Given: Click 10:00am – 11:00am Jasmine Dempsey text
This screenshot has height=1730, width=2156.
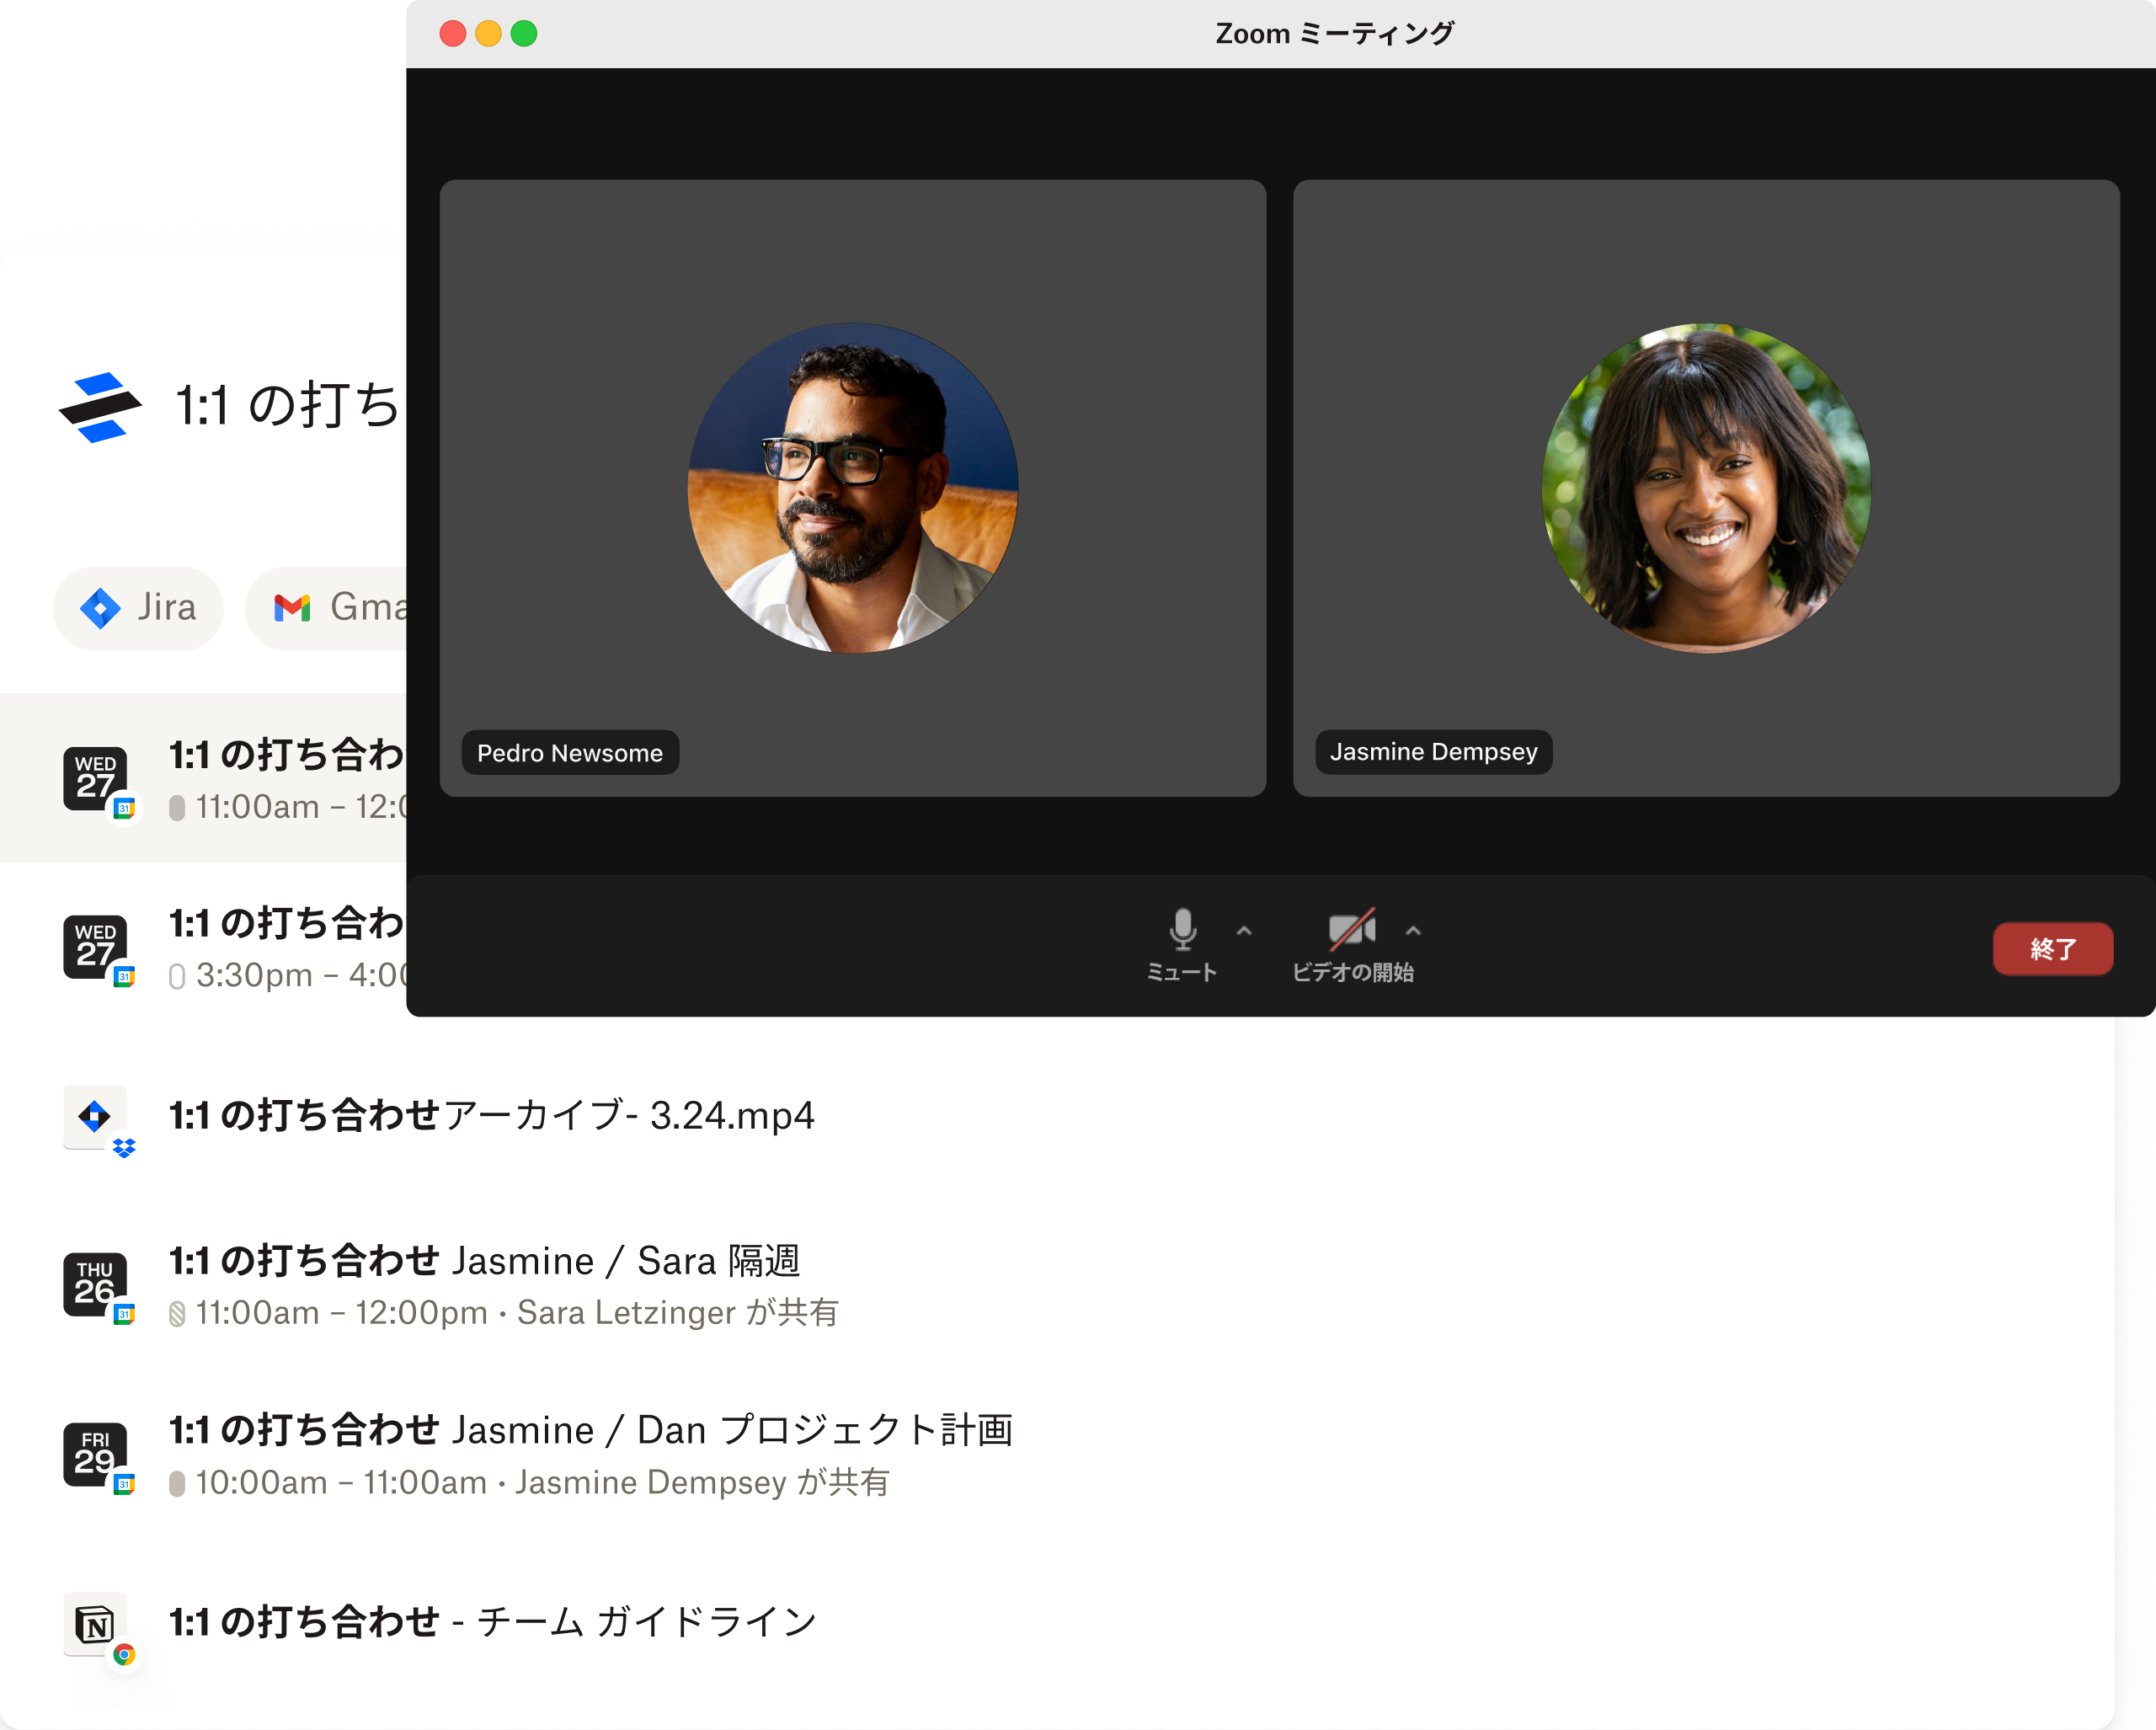Looking at the screenshot, I should pyautogui.click(x=542, y=1483).
